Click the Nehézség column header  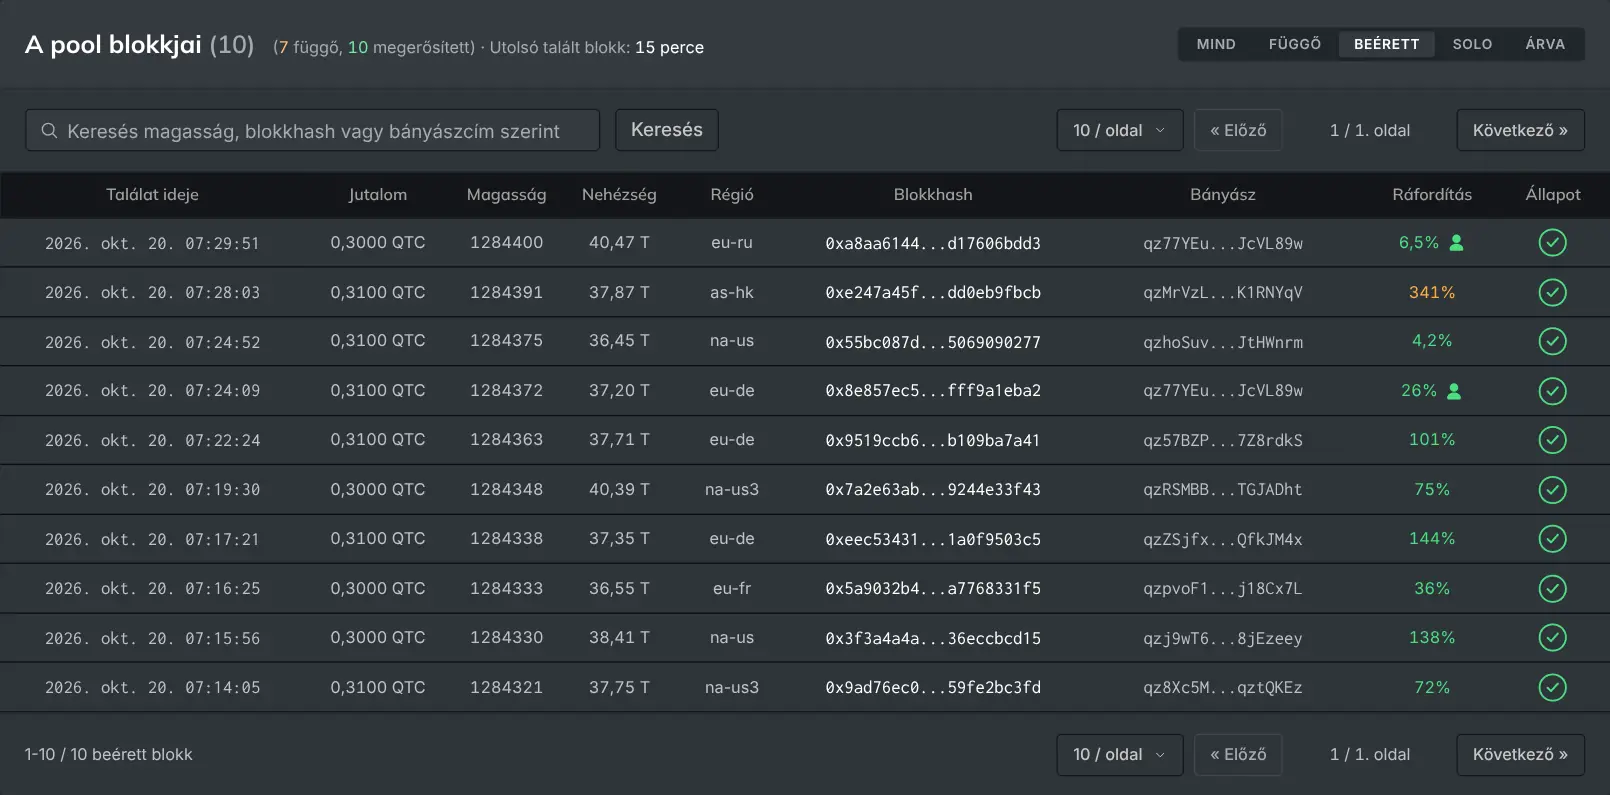click(619, 195)
